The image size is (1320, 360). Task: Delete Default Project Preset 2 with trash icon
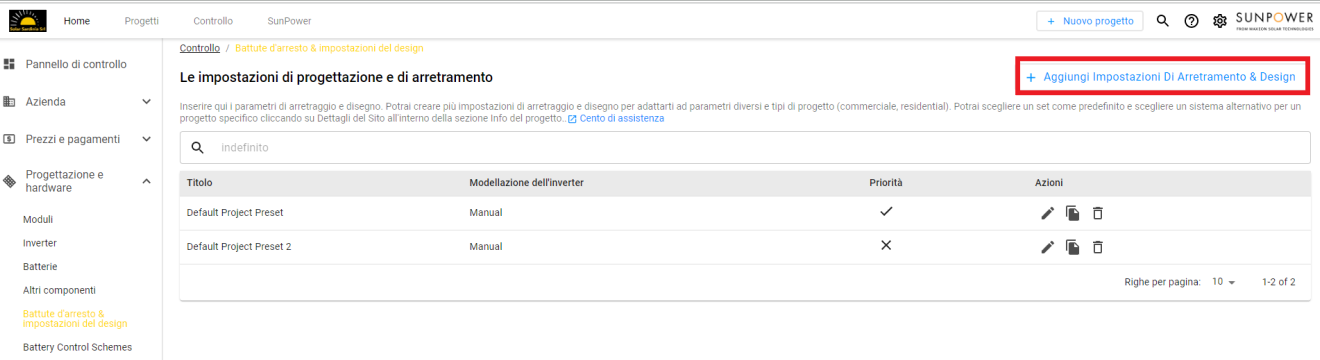(1097, 247)
